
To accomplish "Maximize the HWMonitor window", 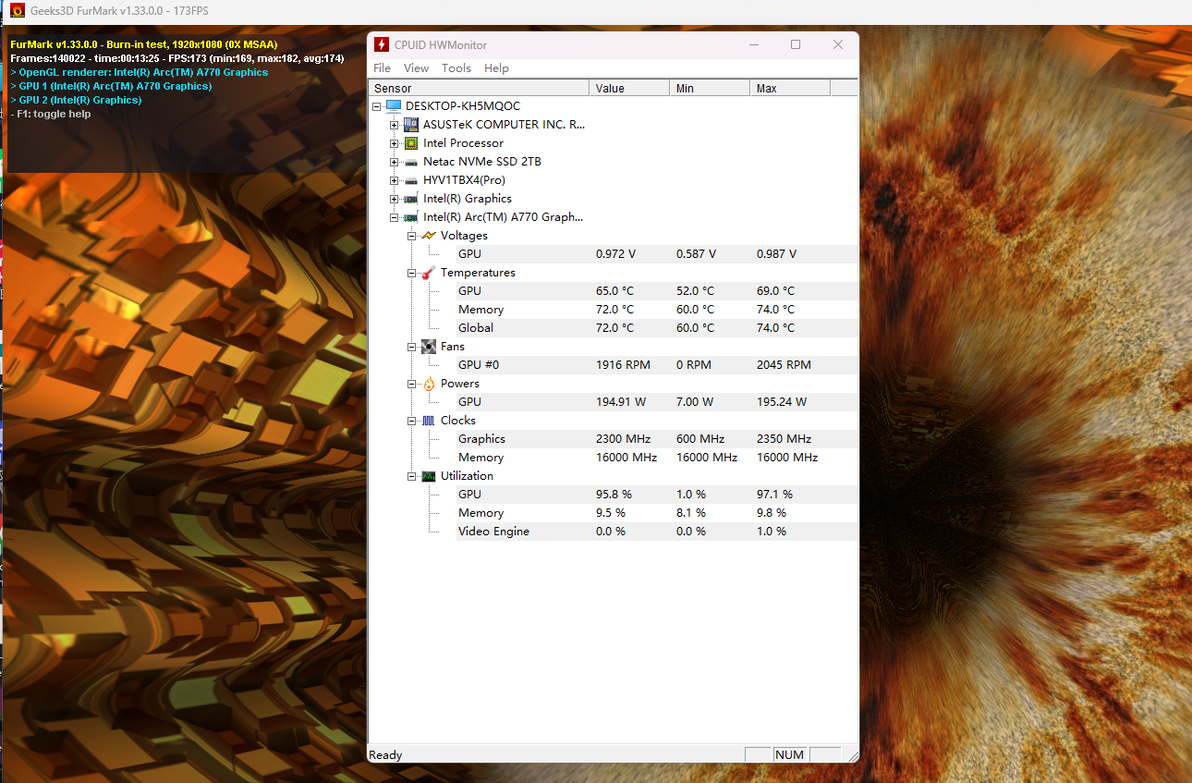I will pyautogui.click(x=795, y=45).
